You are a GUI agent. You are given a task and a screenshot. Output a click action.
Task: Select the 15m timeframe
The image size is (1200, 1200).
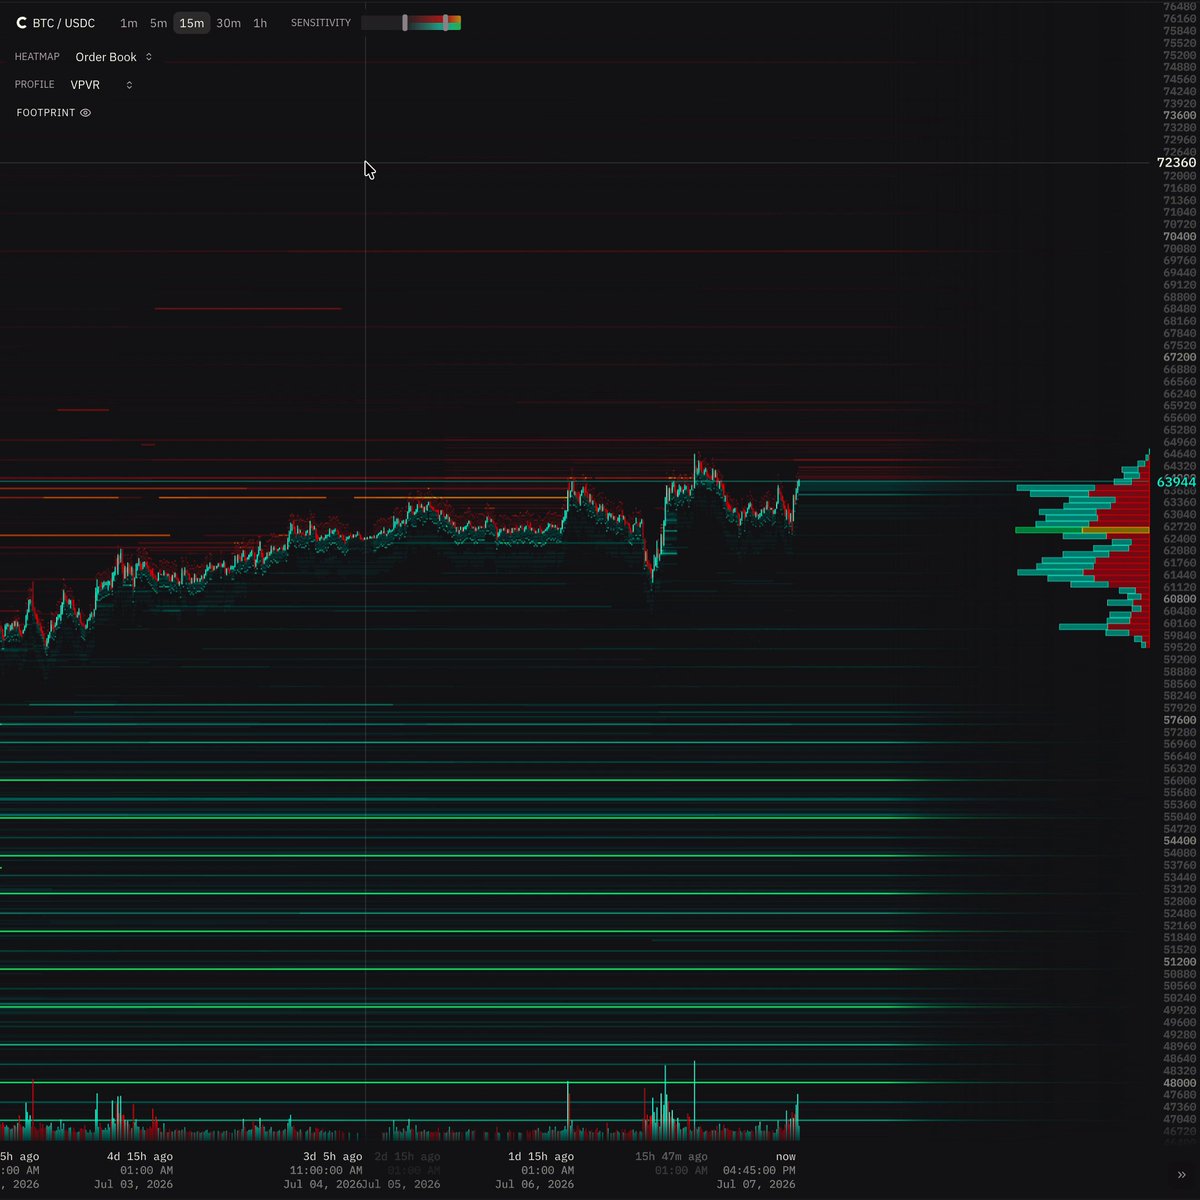coord(192,23)
